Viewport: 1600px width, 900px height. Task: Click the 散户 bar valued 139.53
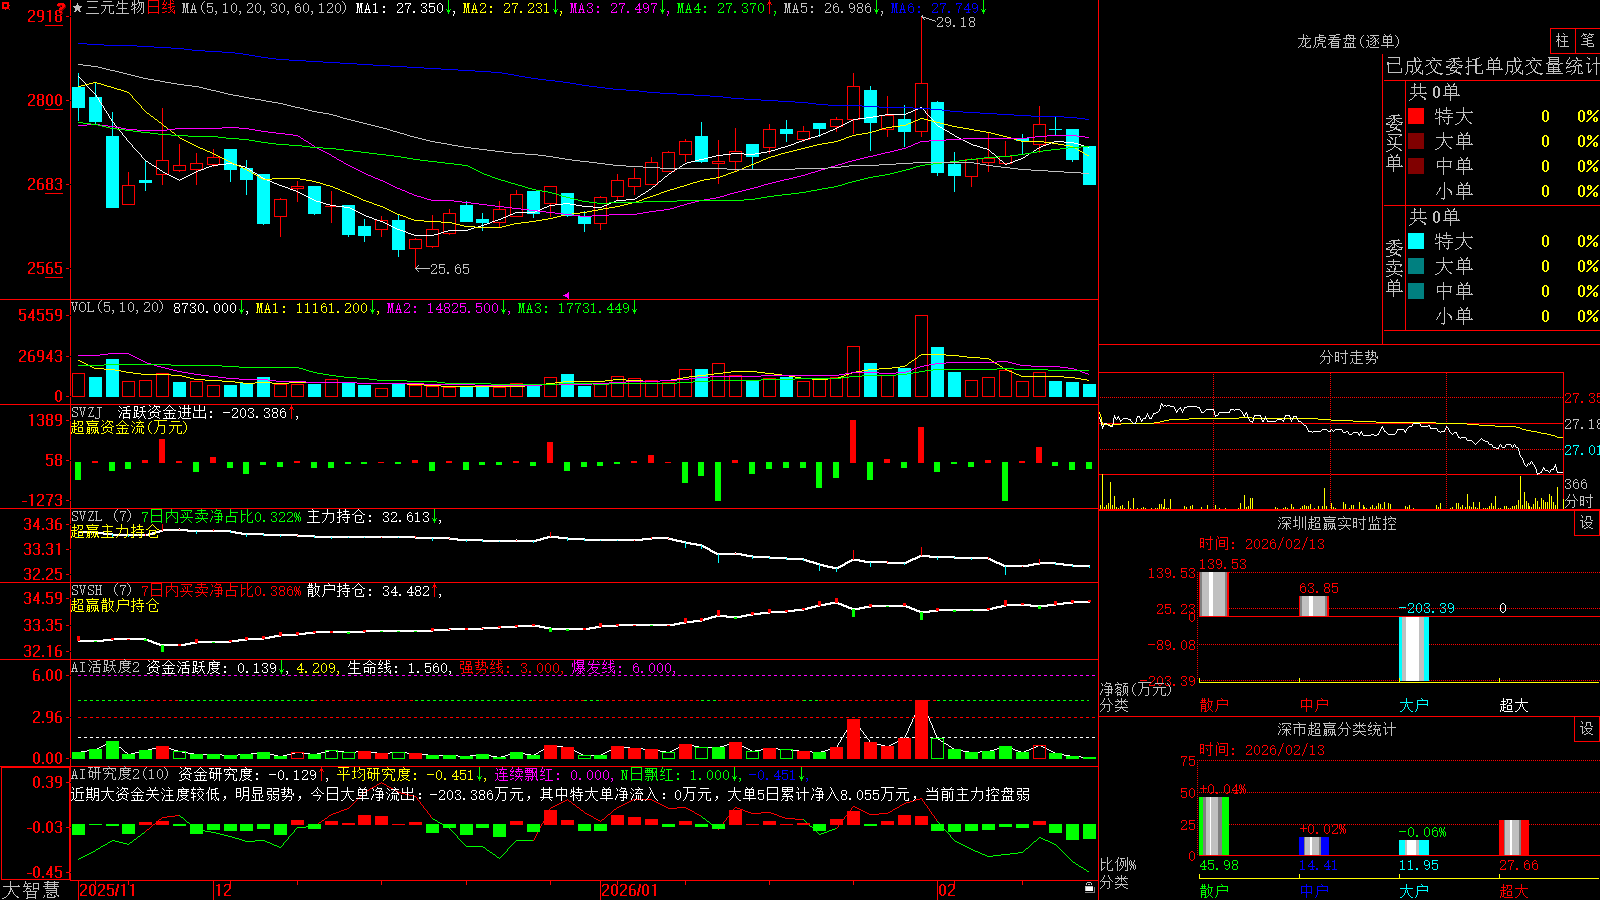pos(1213,594)
